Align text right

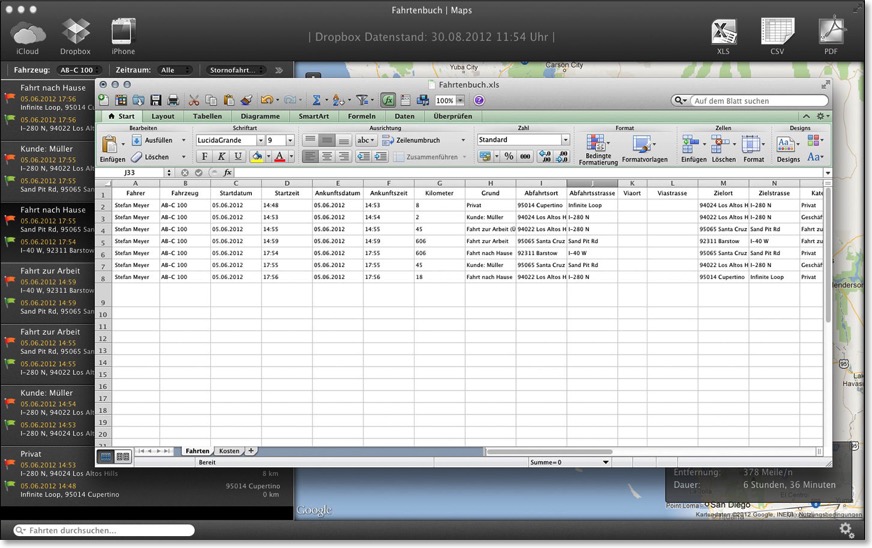click(344, 156)
